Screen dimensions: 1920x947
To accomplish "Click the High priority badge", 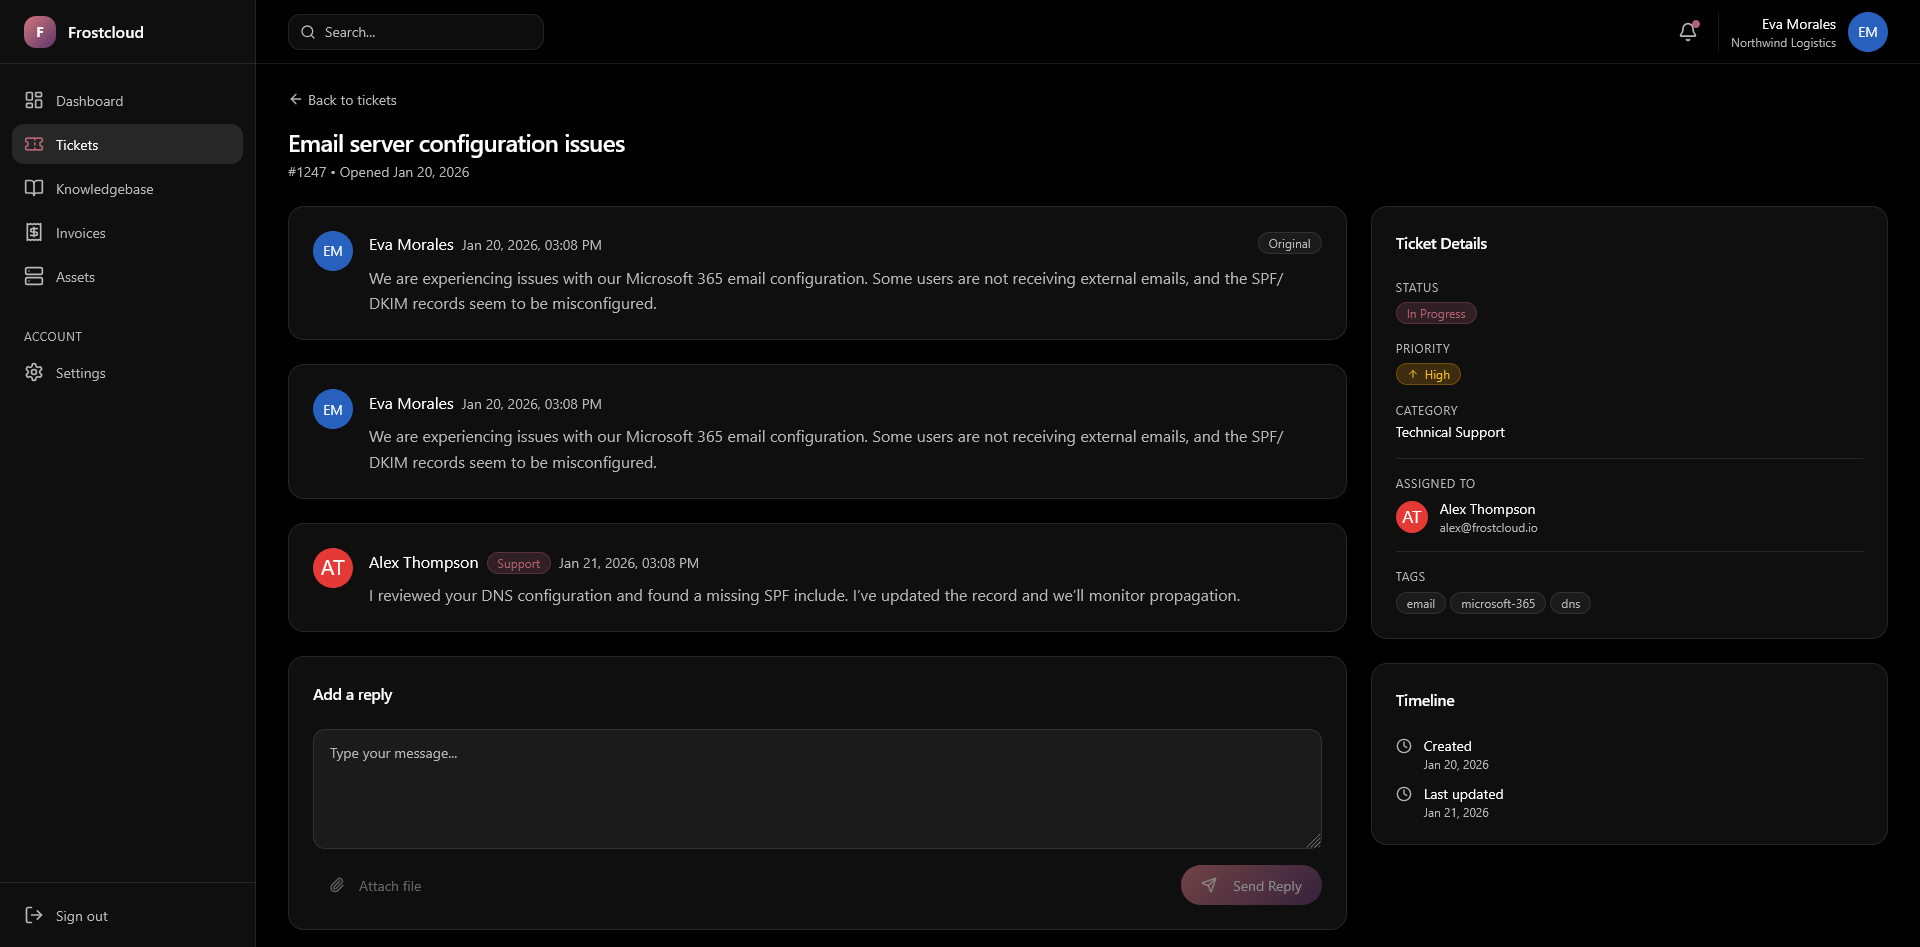I will pos(1428,374).
